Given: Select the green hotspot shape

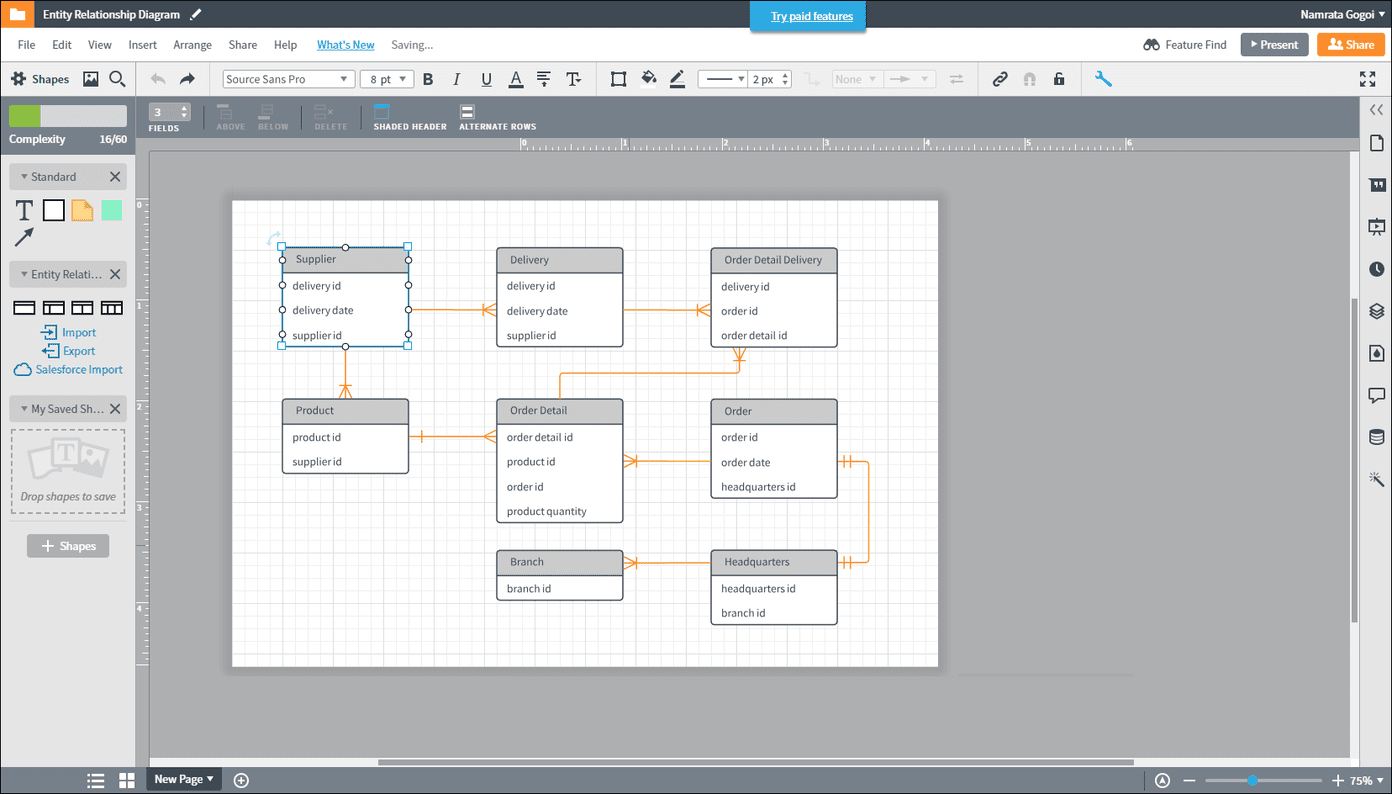Looking at the screenshot, I should [111, 210].
